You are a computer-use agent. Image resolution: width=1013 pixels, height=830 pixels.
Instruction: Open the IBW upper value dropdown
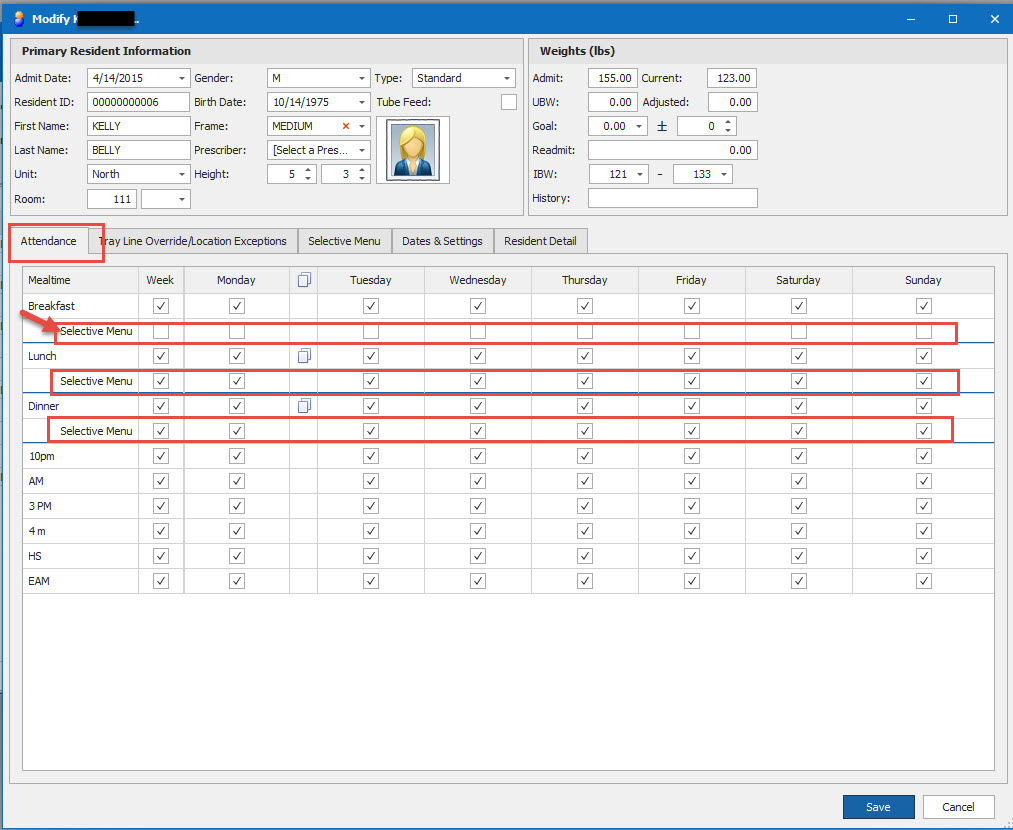724,174
